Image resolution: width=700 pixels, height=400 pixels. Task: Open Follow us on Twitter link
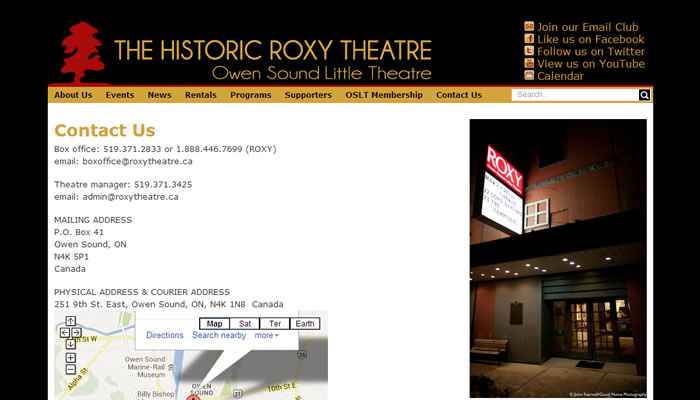click(x=591, y=51)
